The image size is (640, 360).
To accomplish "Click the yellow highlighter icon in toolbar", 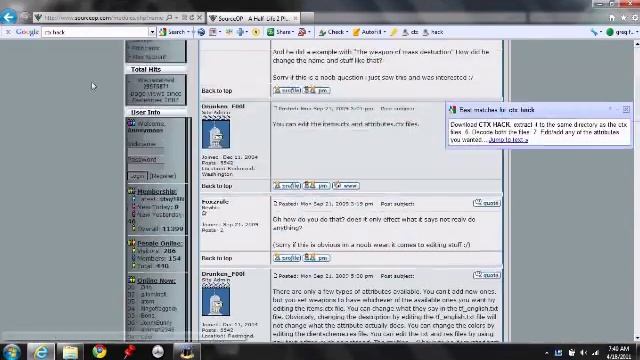I will pos(393,32).
